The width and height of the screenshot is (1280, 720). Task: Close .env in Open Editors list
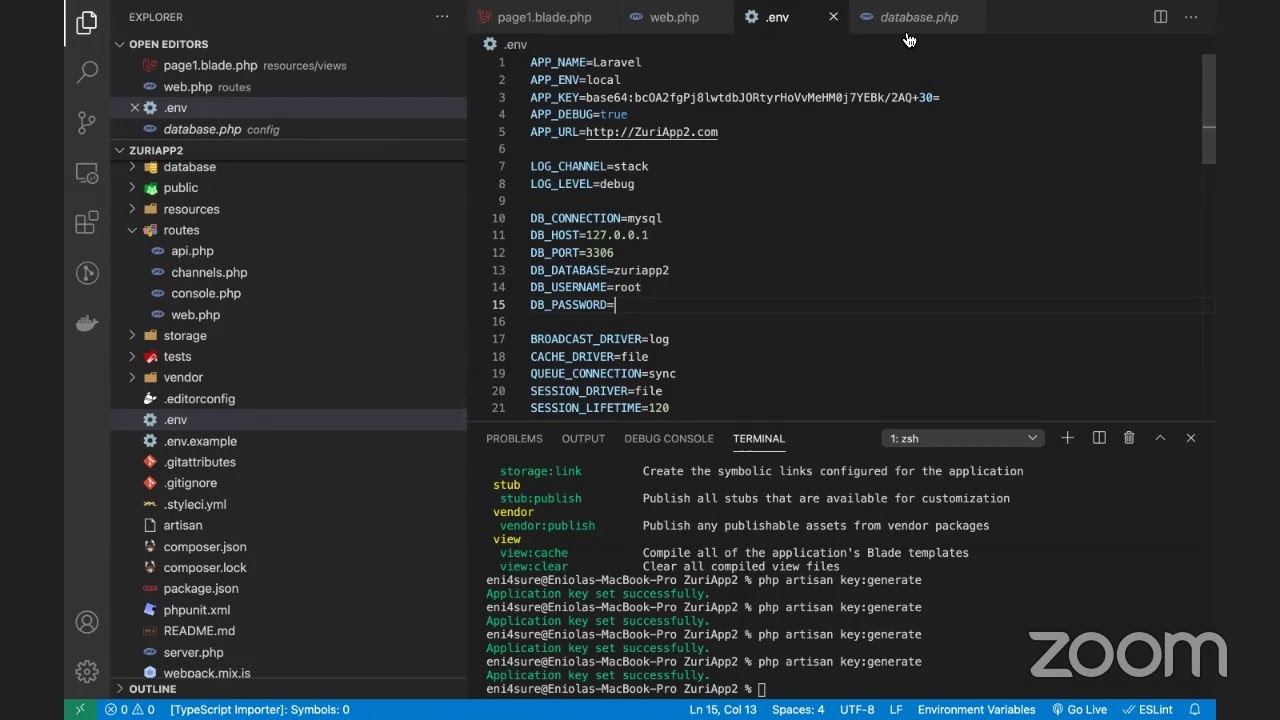click(134, 108)
